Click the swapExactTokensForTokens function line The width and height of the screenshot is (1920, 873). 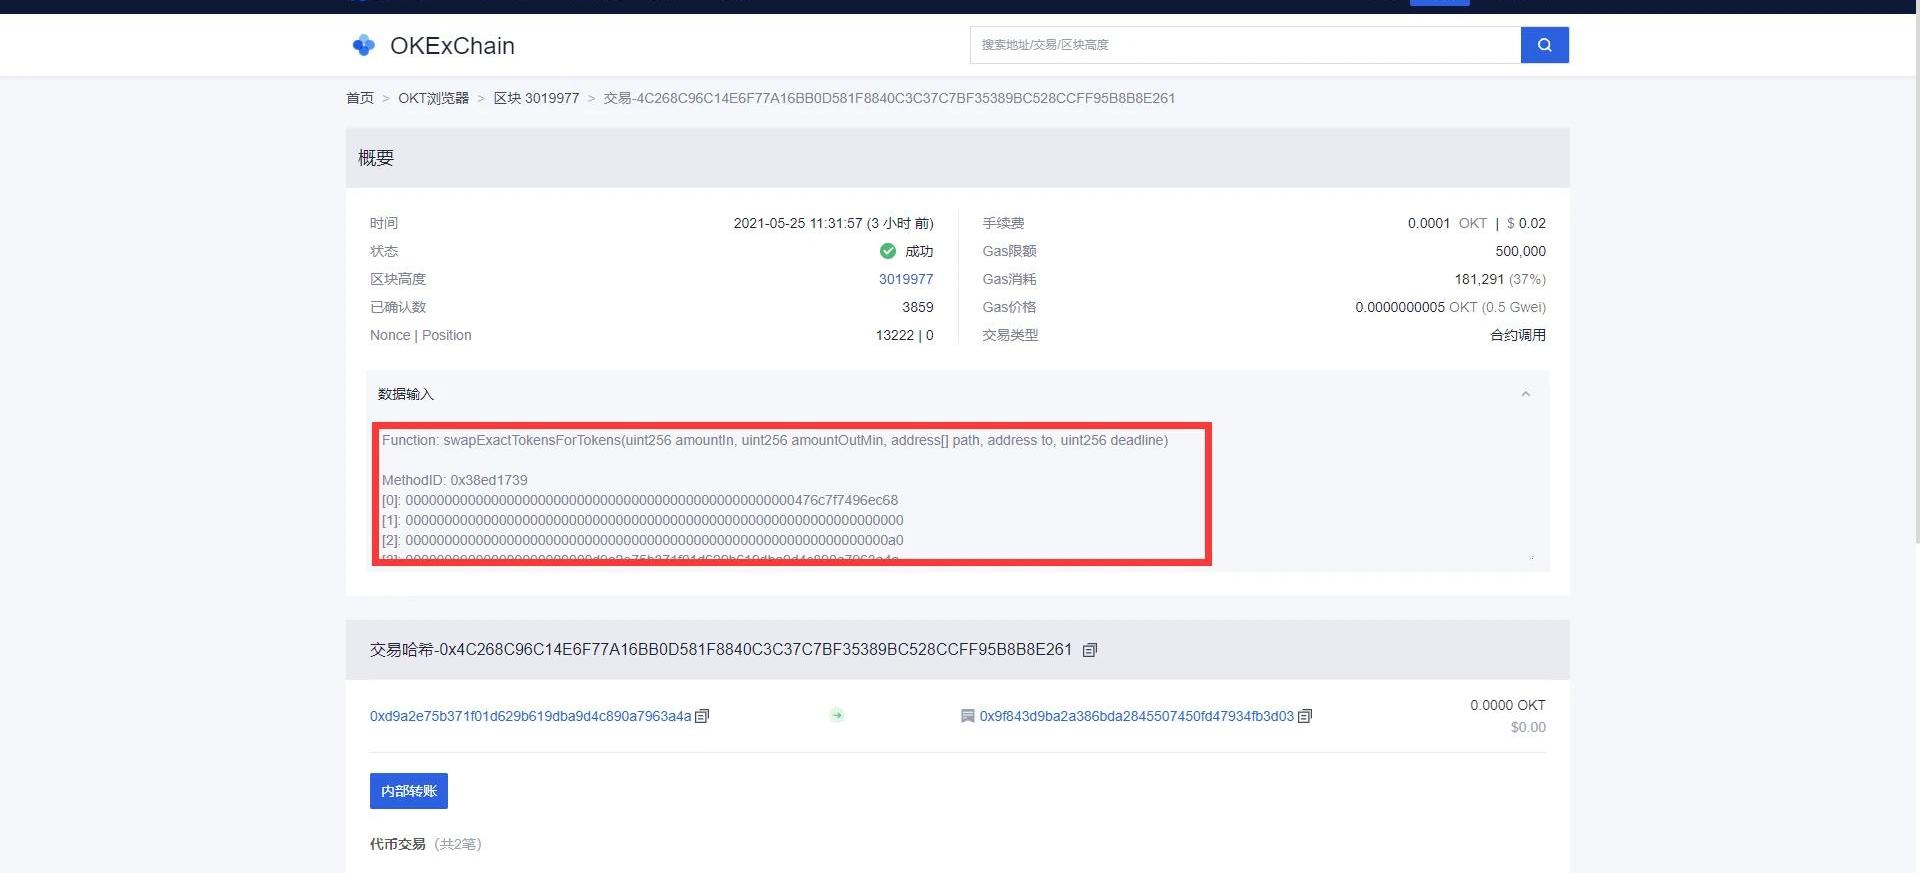775,440
